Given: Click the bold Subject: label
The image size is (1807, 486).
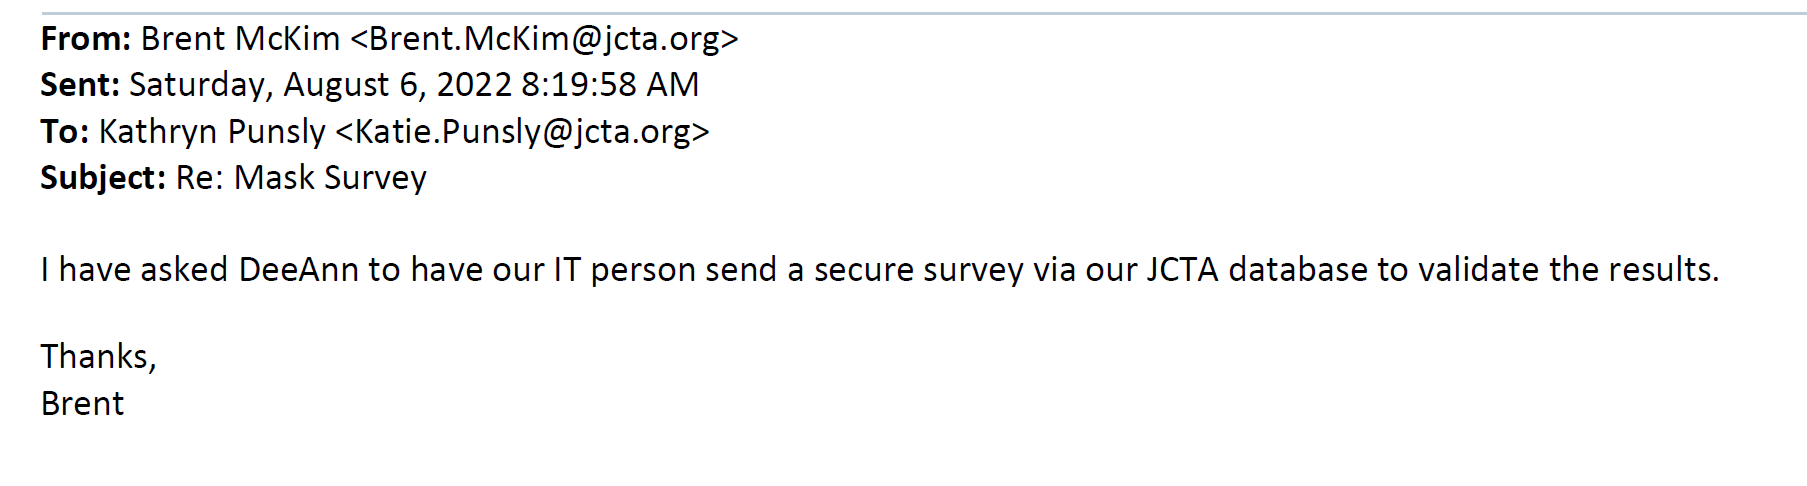Looking at the screenshot, I should [x=103, y=178].
